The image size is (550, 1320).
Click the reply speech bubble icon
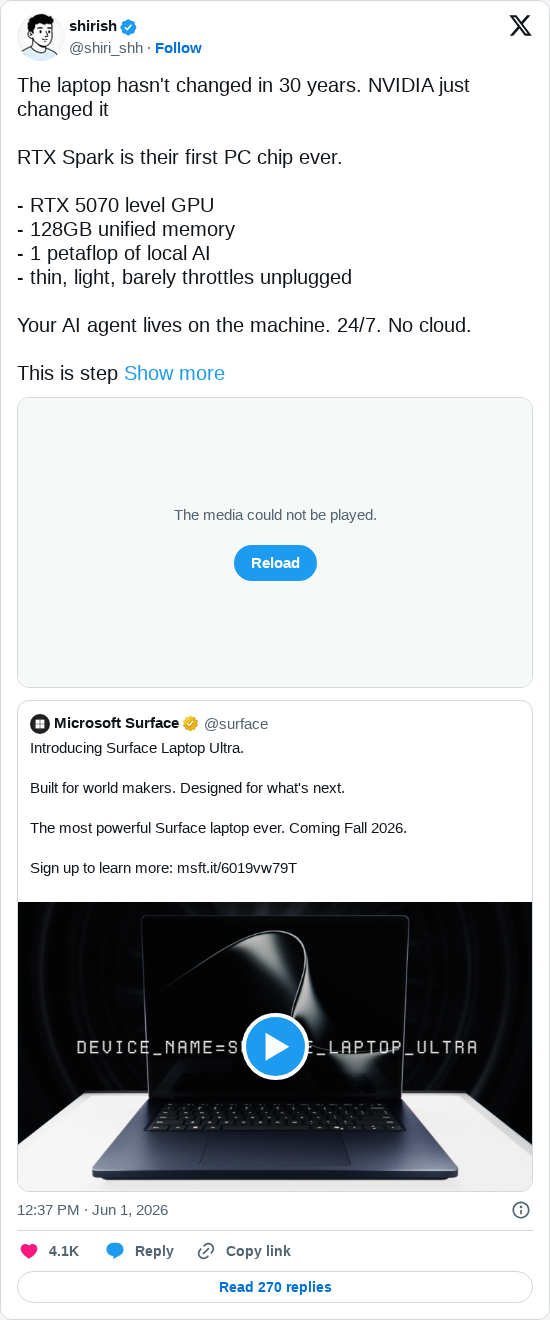pyautogui.click(x=115, y=1251)
